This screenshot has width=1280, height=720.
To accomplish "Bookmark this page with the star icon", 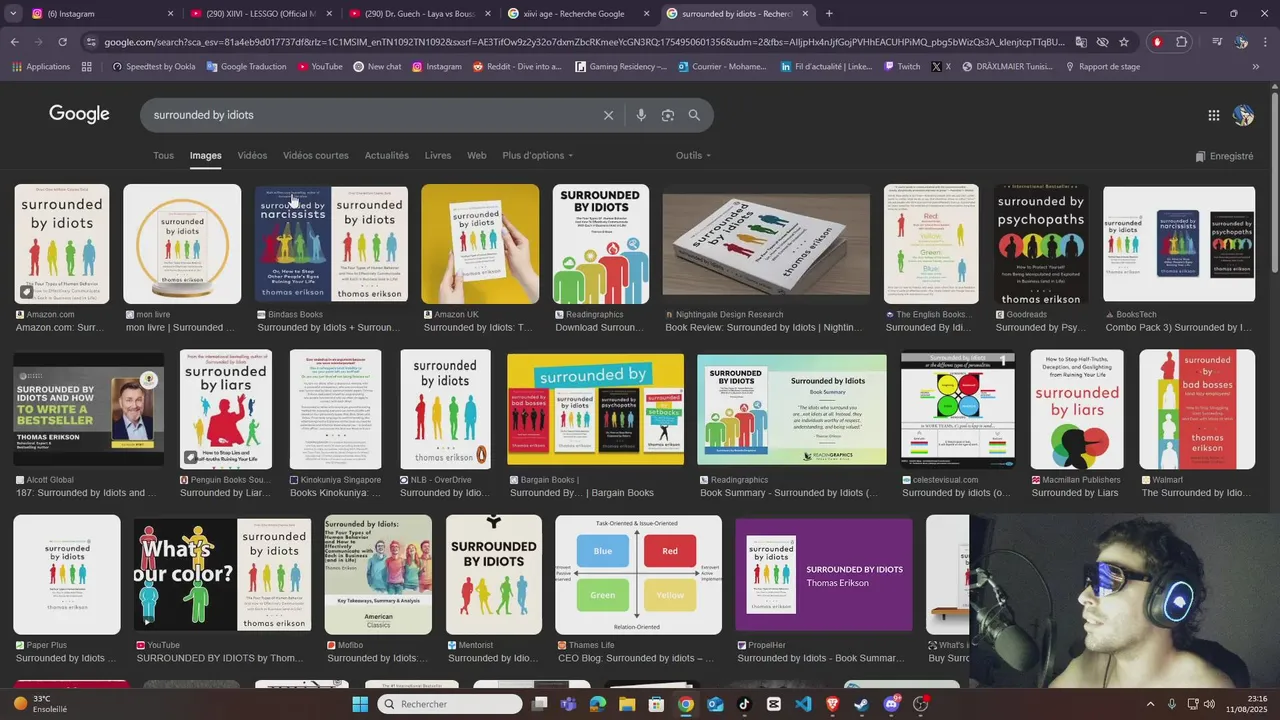I will click(x=1124, y=42).
